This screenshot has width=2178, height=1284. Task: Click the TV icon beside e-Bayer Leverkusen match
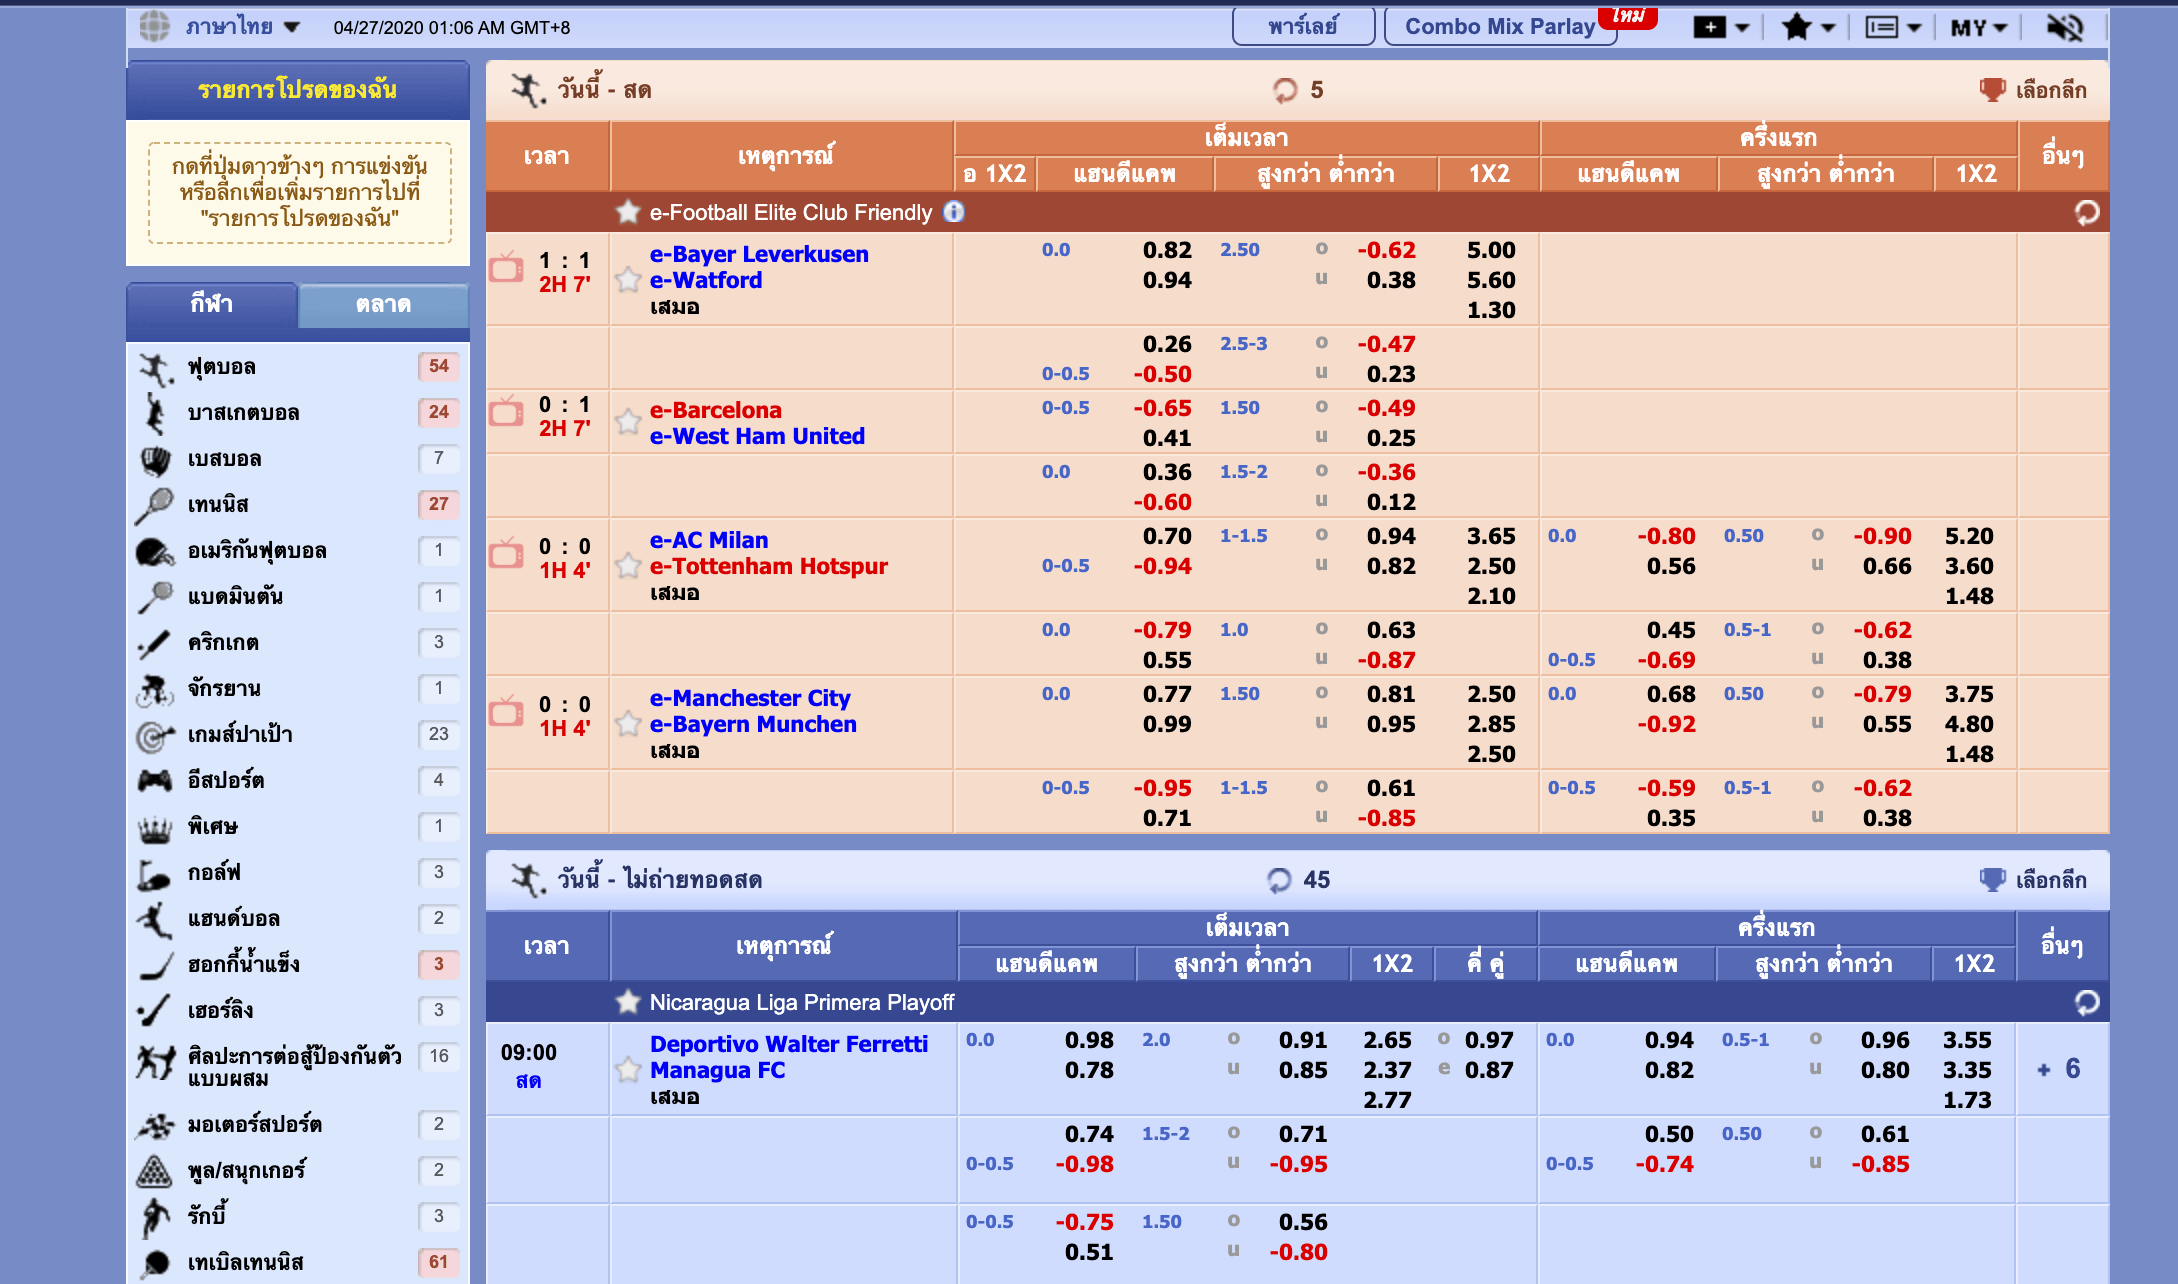pyautogui.click(x=506, y=268)
